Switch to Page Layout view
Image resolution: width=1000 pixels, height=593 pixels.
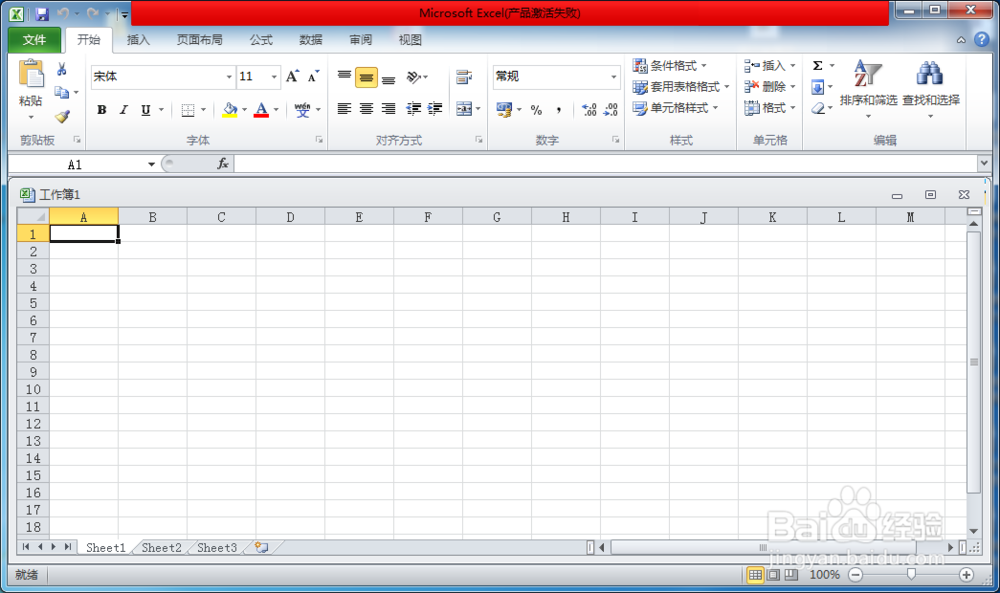(x=774, y=575)
